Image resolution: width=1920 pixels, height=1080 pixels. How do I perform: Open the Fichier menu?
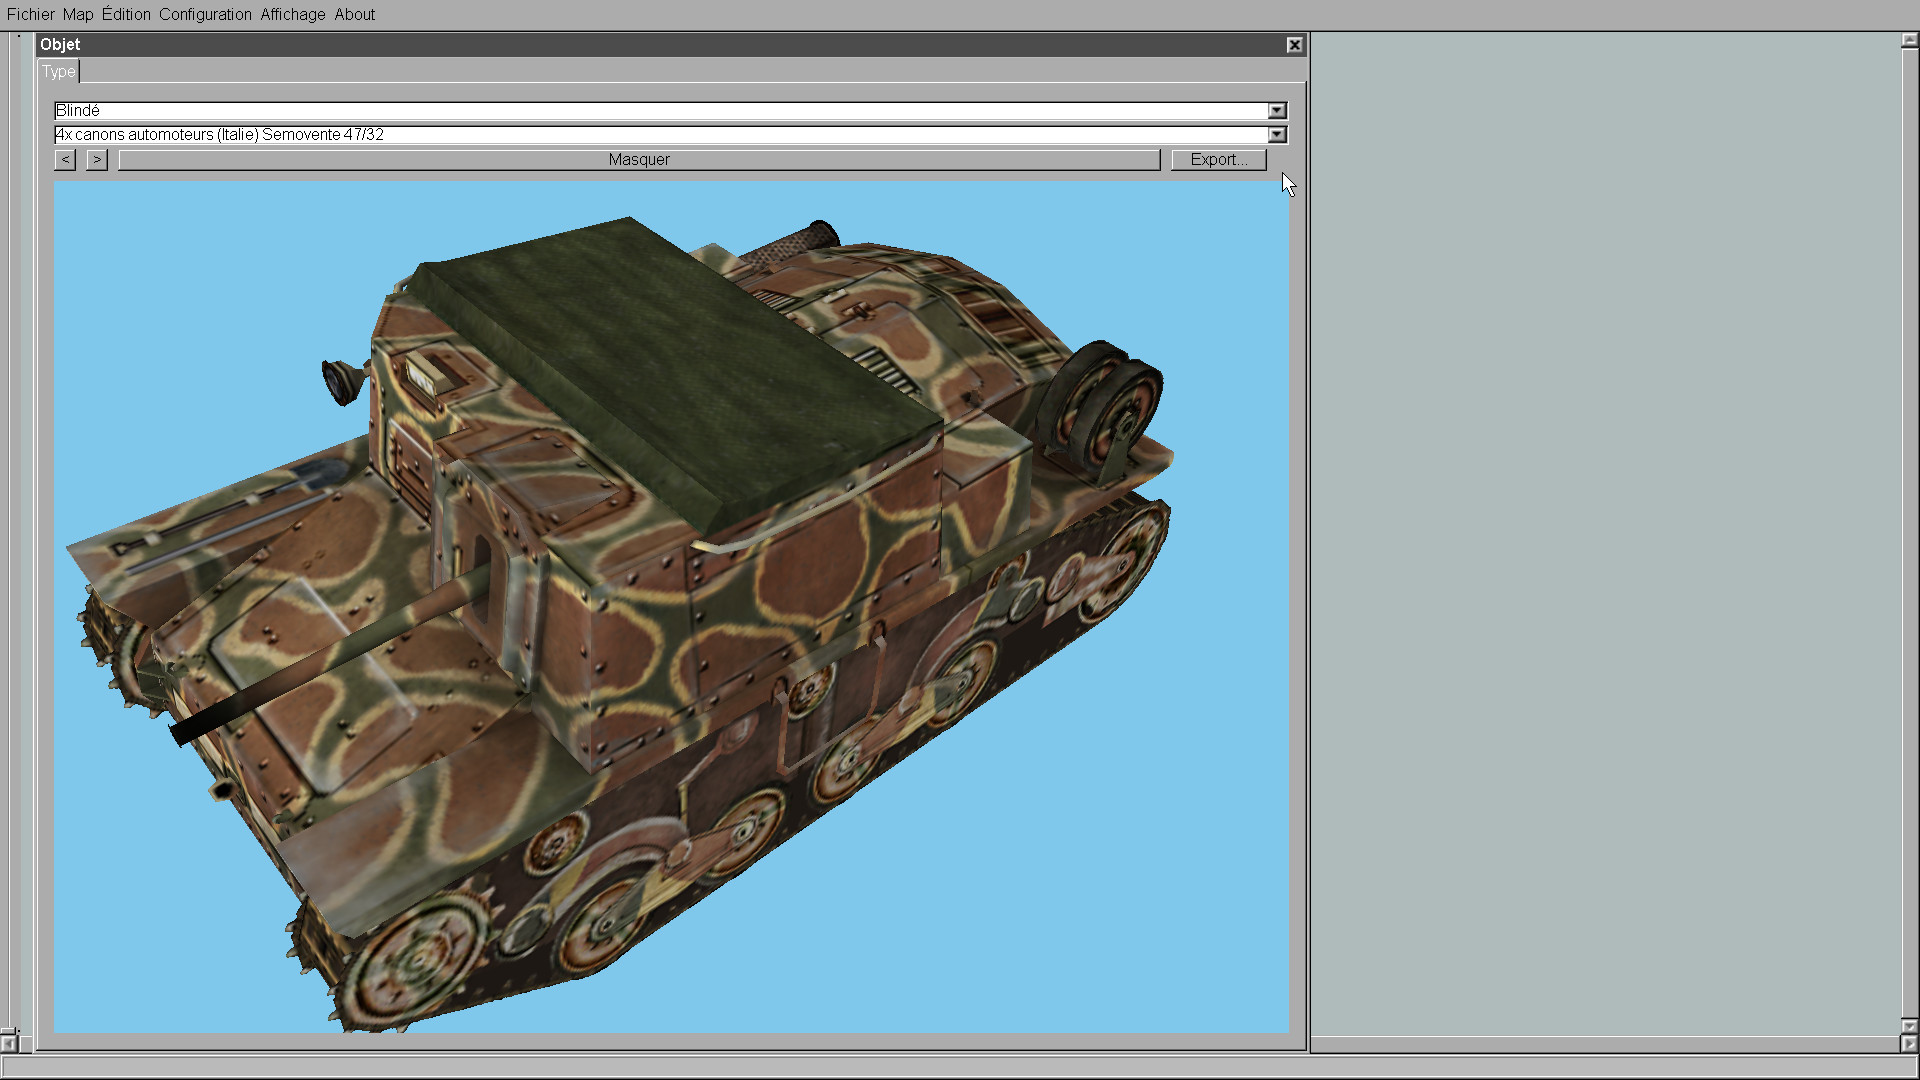tap(30, 14)
